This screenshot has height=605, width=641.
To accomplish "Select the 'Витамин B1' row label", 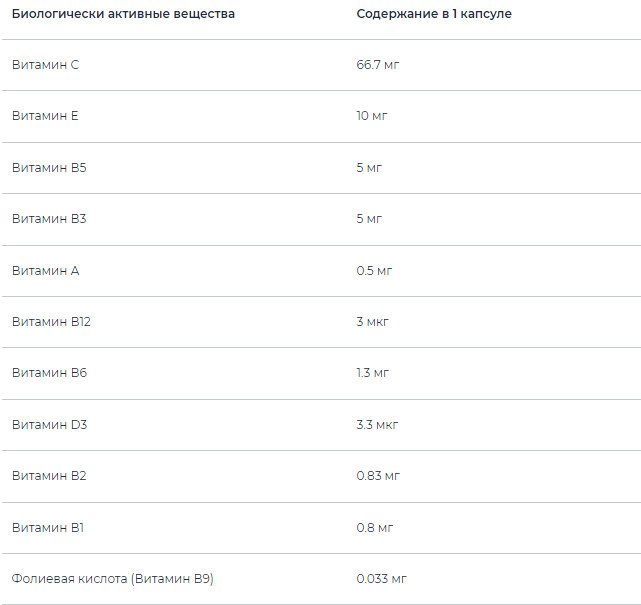I will 49,527.
